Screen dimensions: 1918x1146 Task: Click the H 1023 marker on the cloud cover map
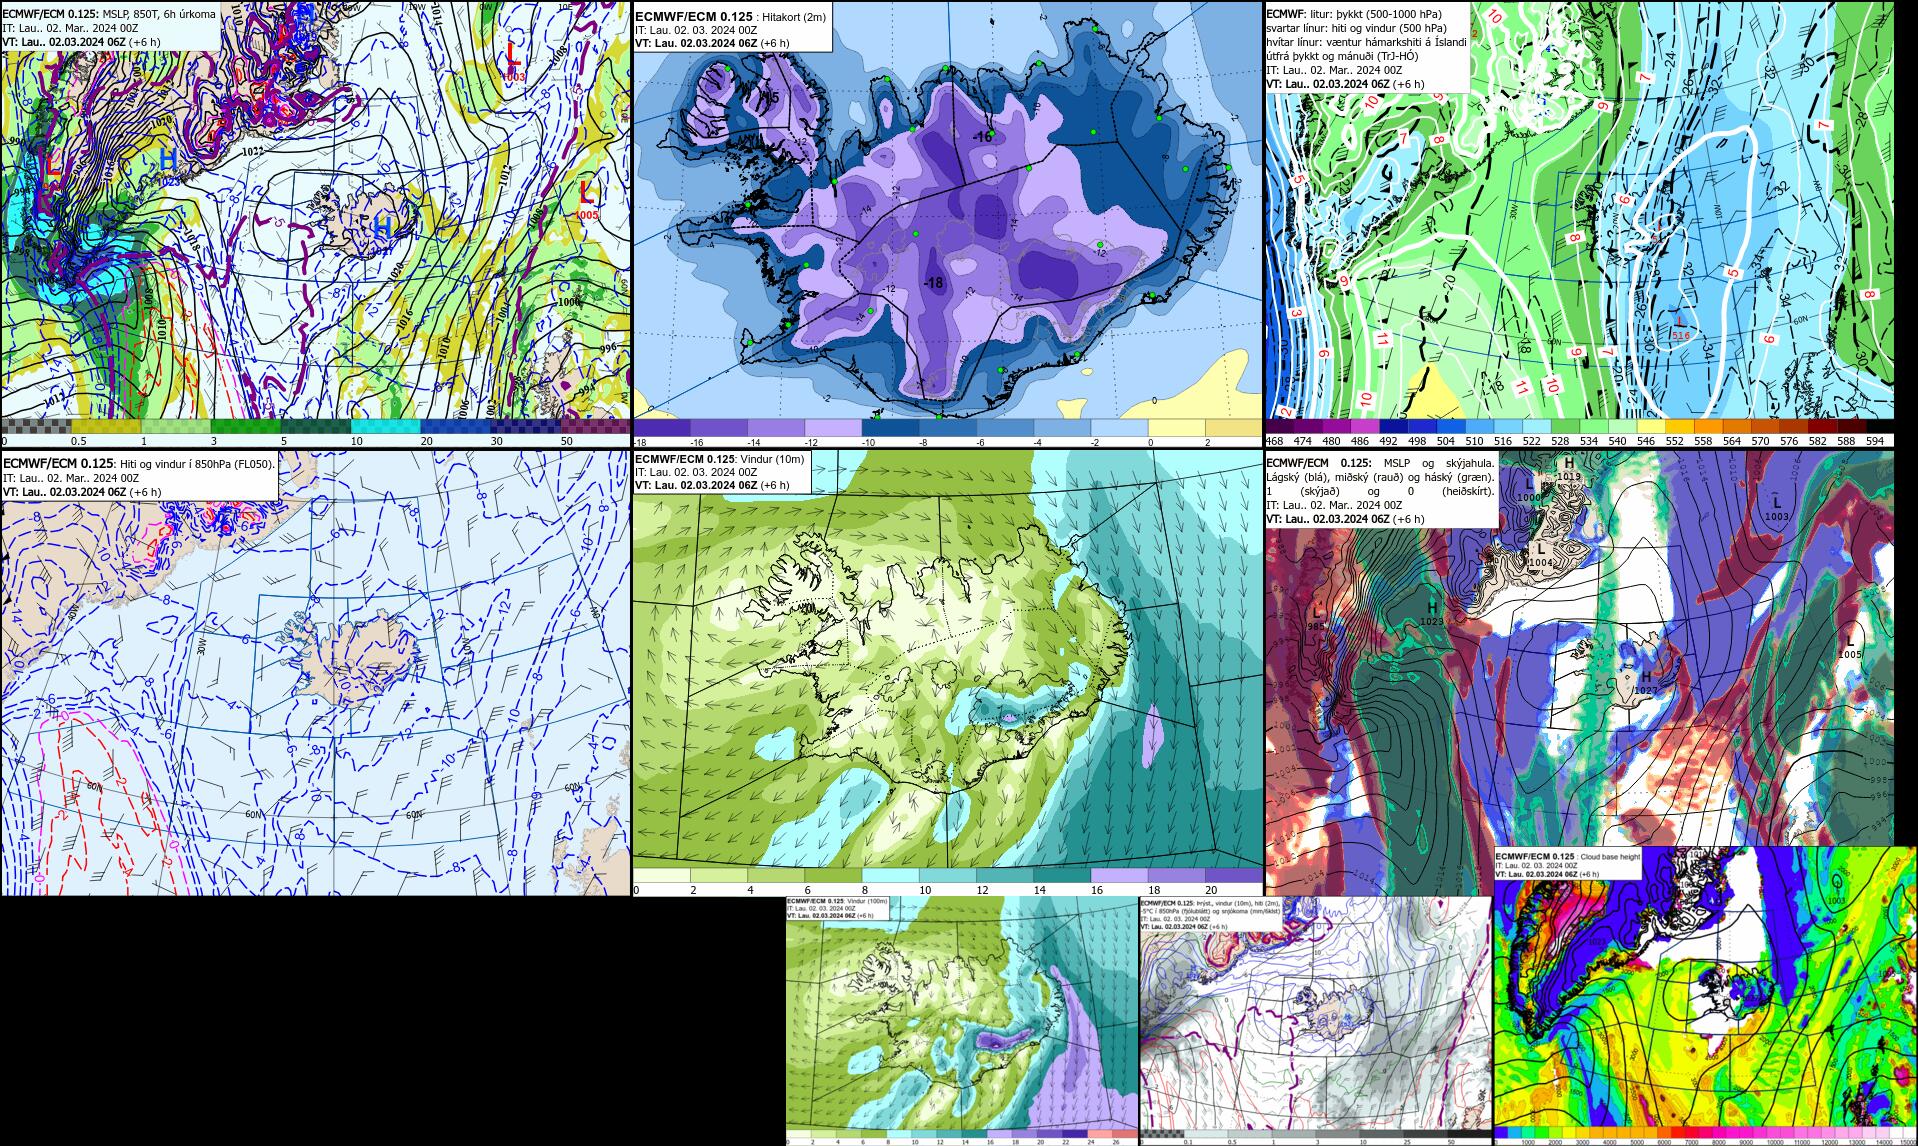[1432, 614]
